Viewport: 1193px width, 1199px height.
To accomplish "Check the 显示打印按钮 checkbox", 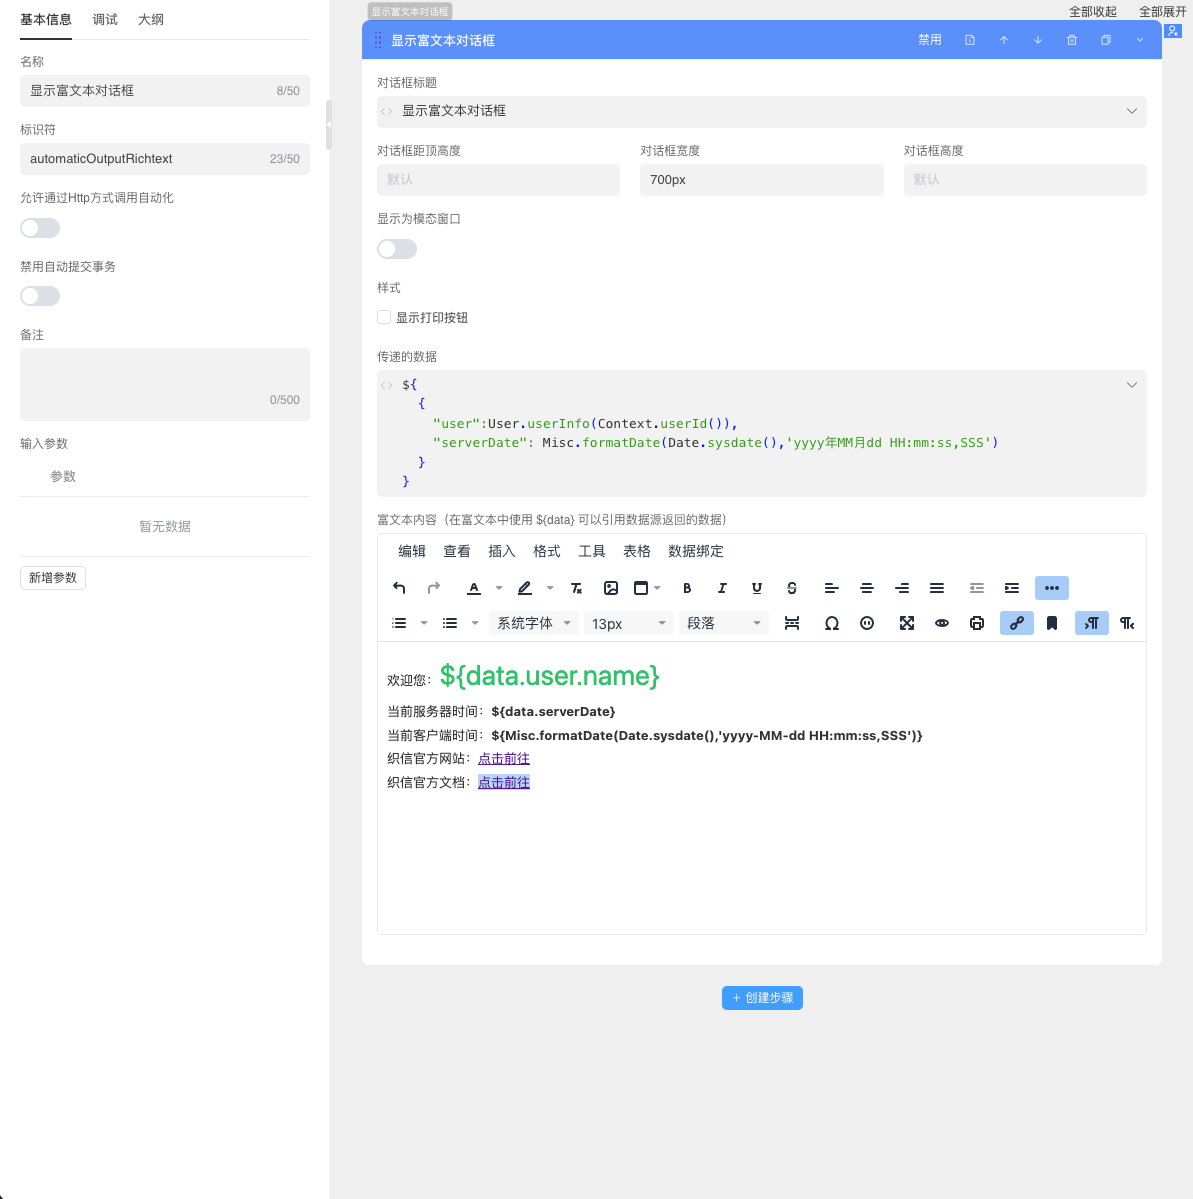I will click(x=384, y=317).
